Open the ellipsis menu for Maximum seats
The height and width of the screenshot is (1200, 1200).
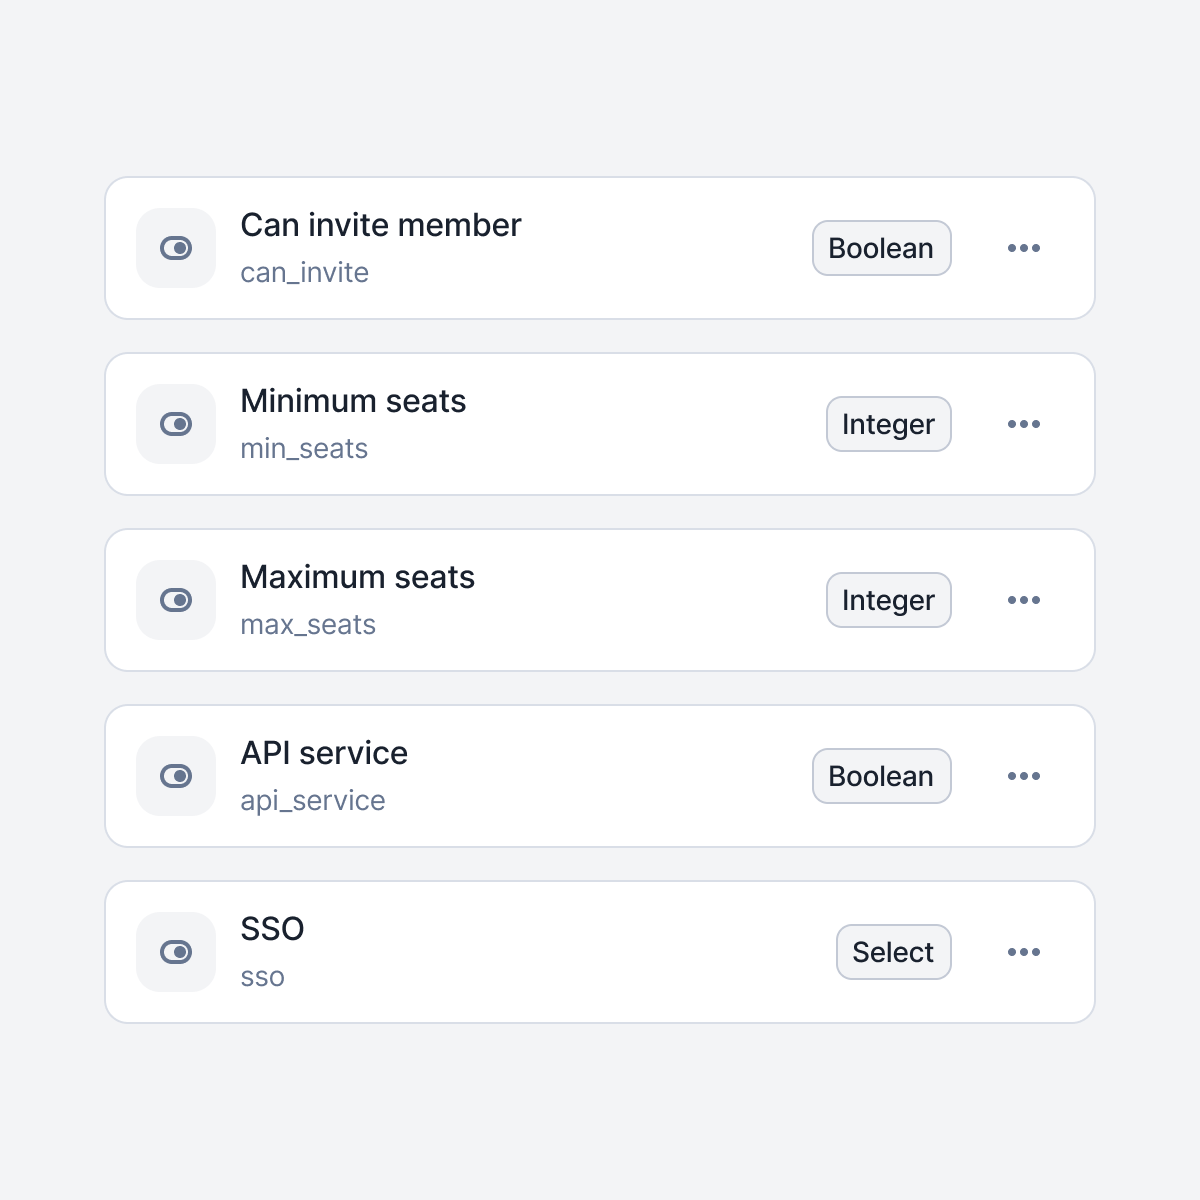click(1023, 600)
